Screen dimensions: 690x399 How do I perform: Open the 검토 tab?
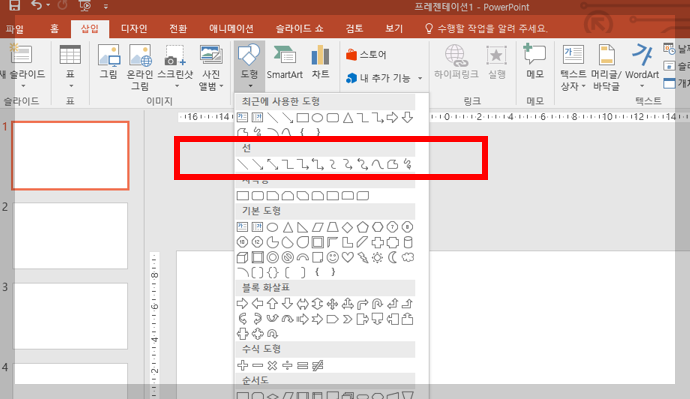point(354,29)
